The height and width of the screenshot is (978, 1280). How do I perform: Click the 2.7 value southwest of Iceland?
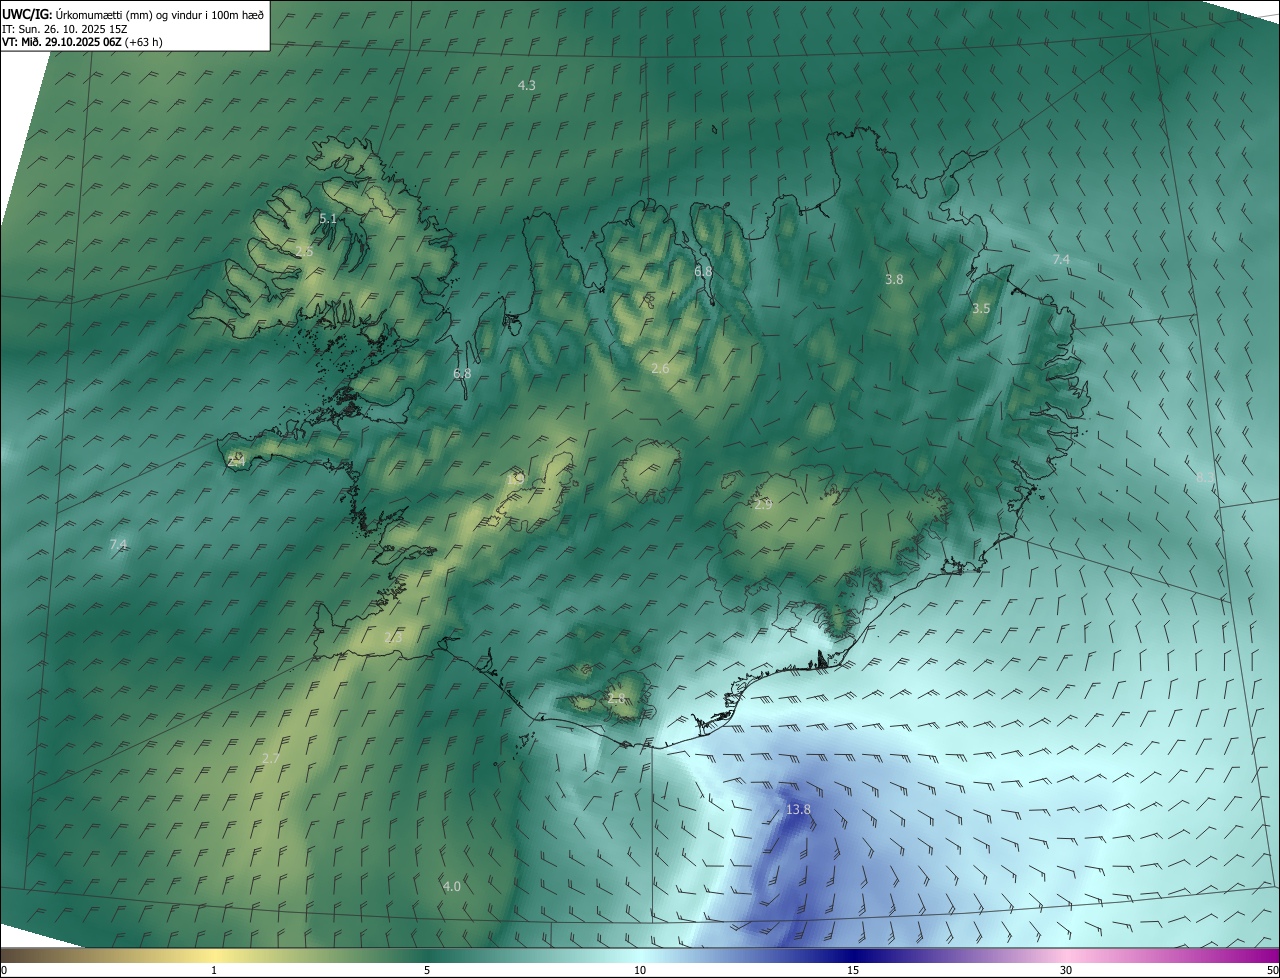click(x=271, y=759)
